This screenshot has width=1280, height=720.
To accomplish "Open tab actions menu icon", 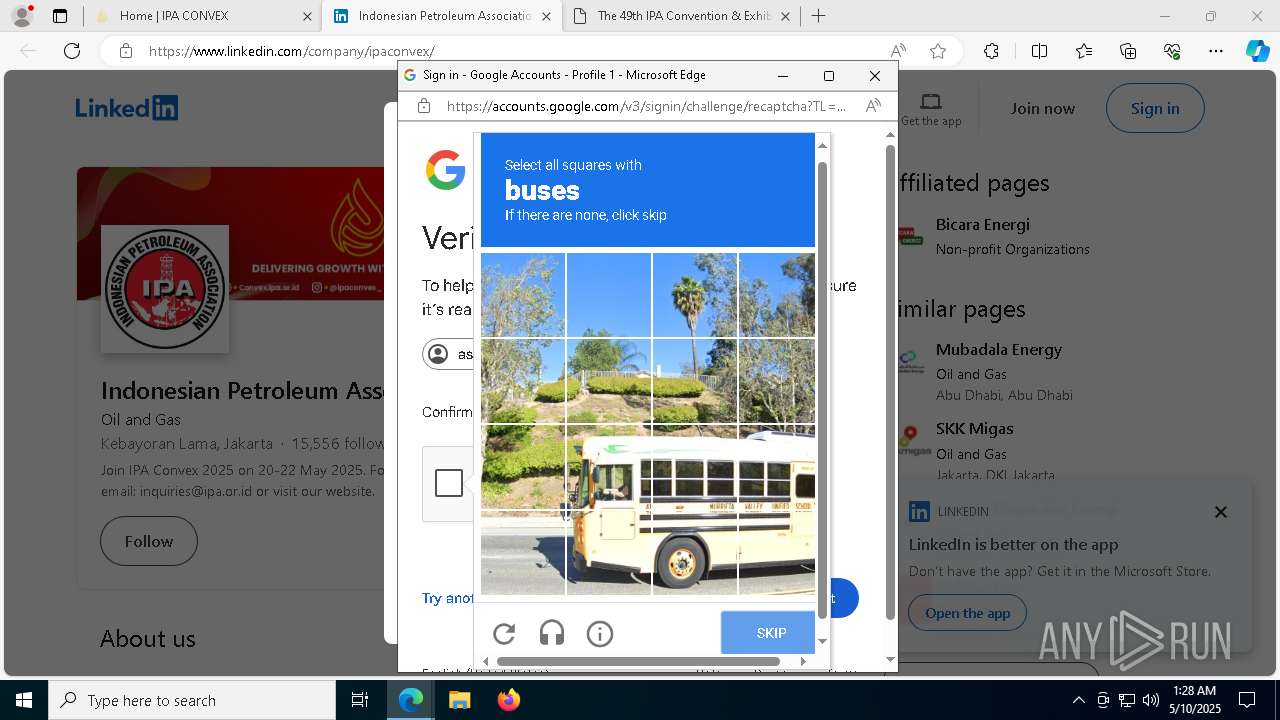I will click(60, 16).
